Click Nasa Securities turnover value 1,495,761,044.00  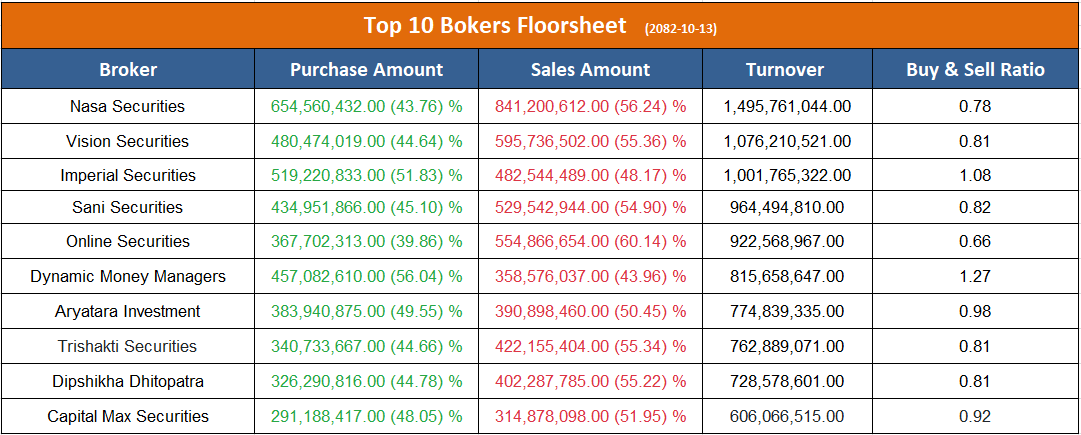[x=787, y=106]
